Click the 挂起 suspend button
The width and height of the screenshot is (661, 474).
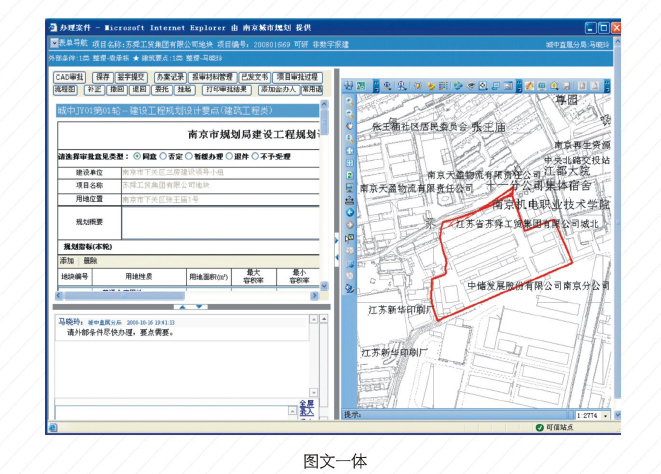tap(185, 89)
